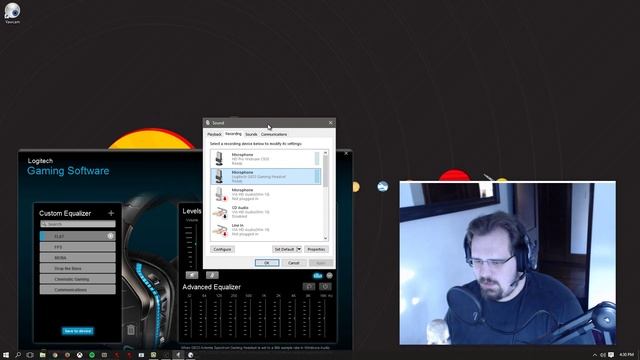The image size is (640, 360).
Task: Close the Sound dialog window
Action: pyautogui.click(x=330, y=122)
